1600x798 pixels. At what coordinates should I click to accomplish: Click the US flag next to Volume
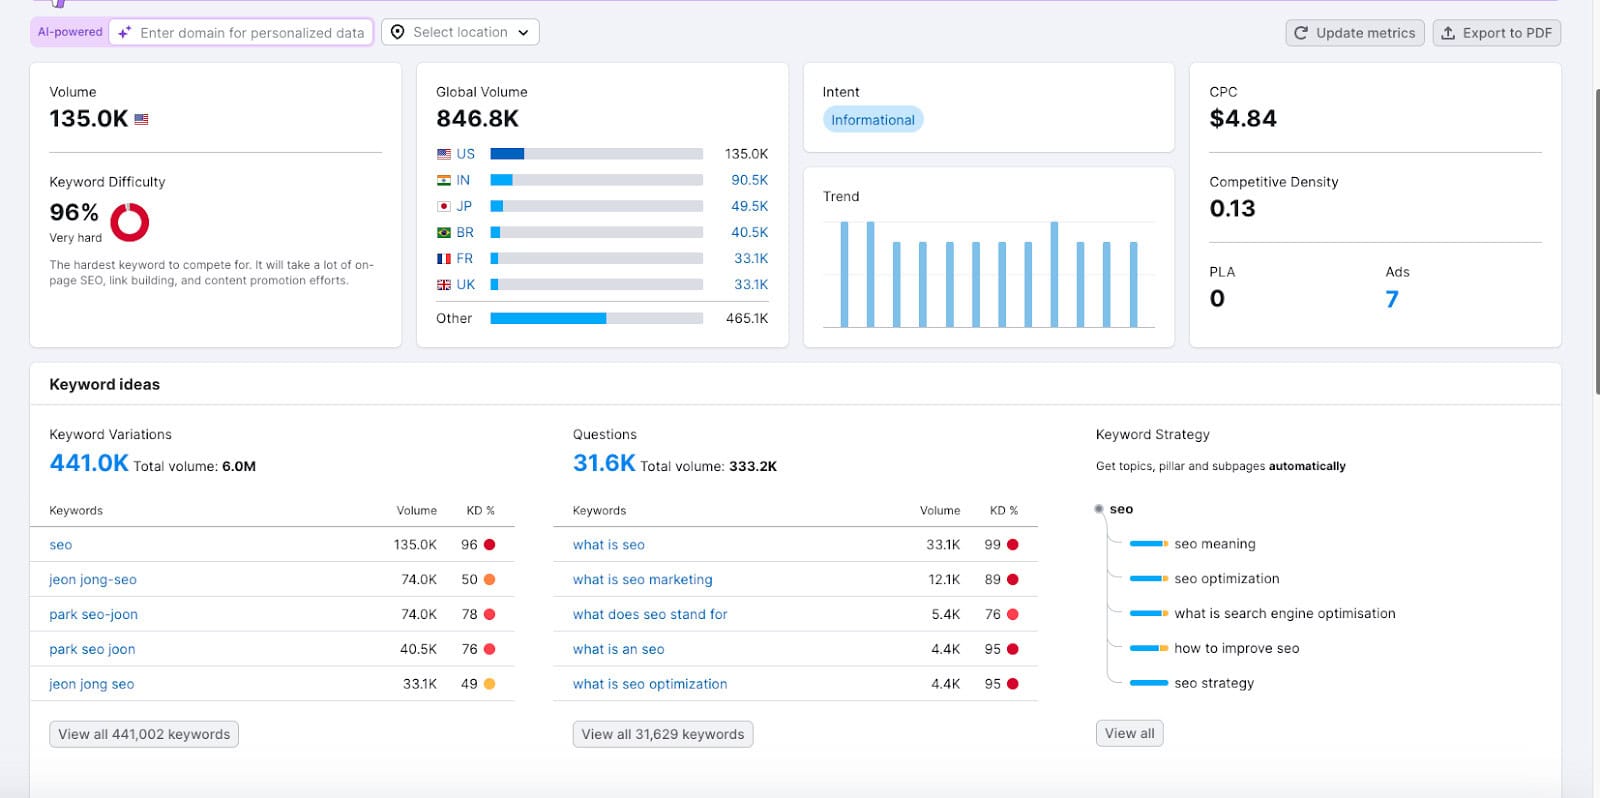[x=141, y=119]
